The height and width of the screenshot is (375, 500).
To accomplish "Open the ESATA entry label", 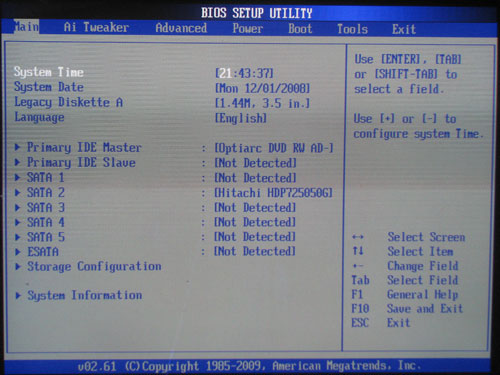I will click(43, 252).
